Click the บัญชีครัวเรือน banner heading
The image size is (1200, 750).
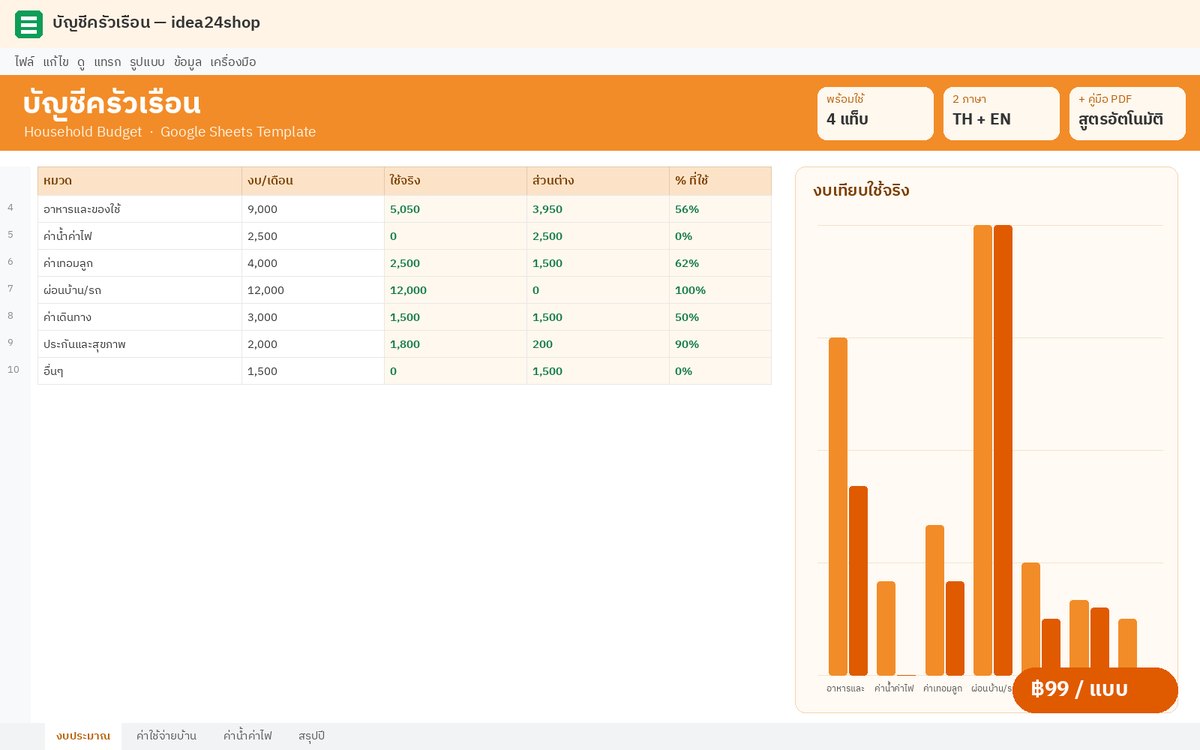(112, 103)
